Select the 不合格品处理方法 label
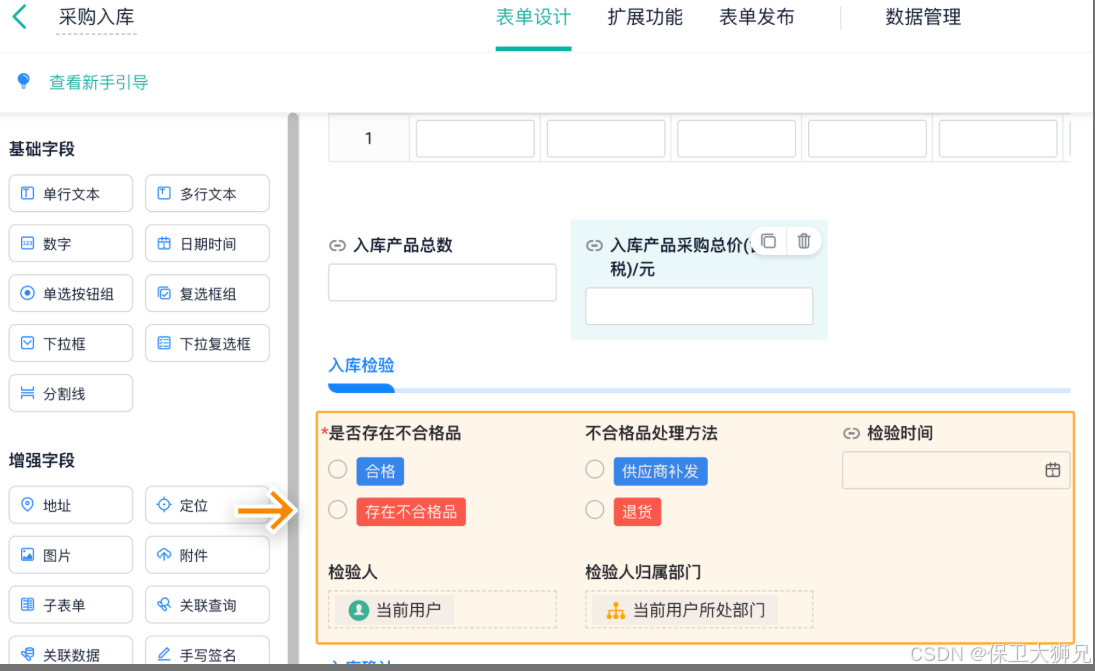This screenshot has height=671, width=1095. [x=652, y=433]
